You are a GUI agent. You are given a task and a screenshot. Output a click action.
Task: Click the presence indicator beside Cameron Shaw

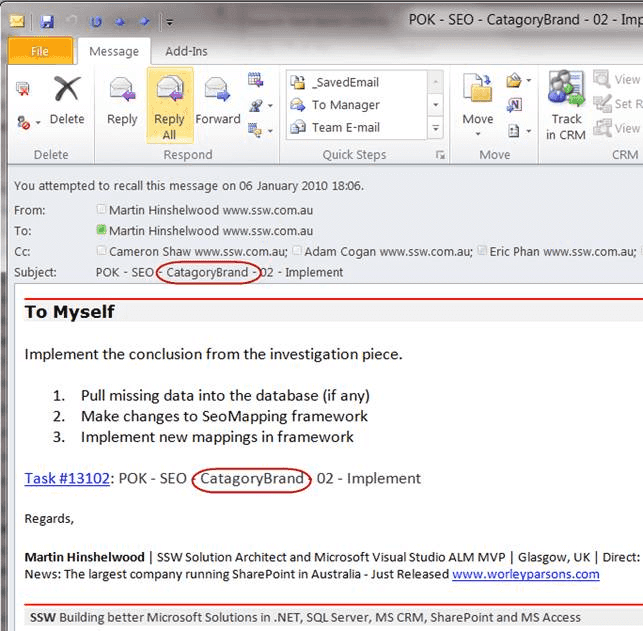[101, 252]
